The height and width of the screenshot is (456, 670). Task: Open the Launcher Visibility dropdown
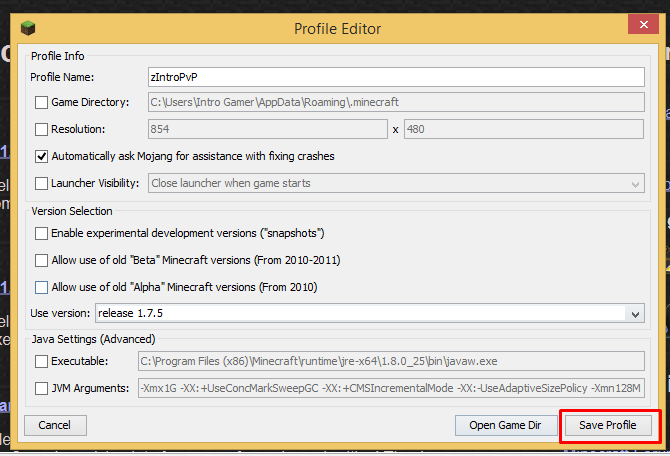coord(396,183)
